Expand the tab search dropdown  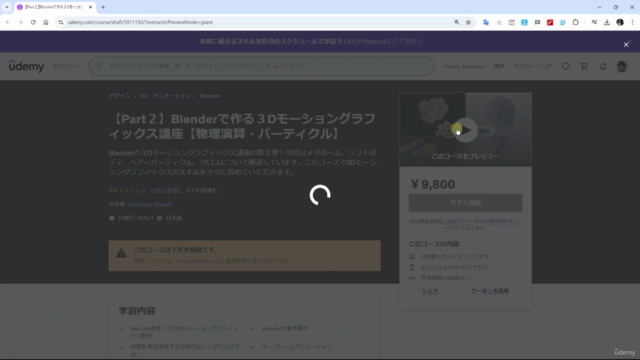[x=7, y=7]
